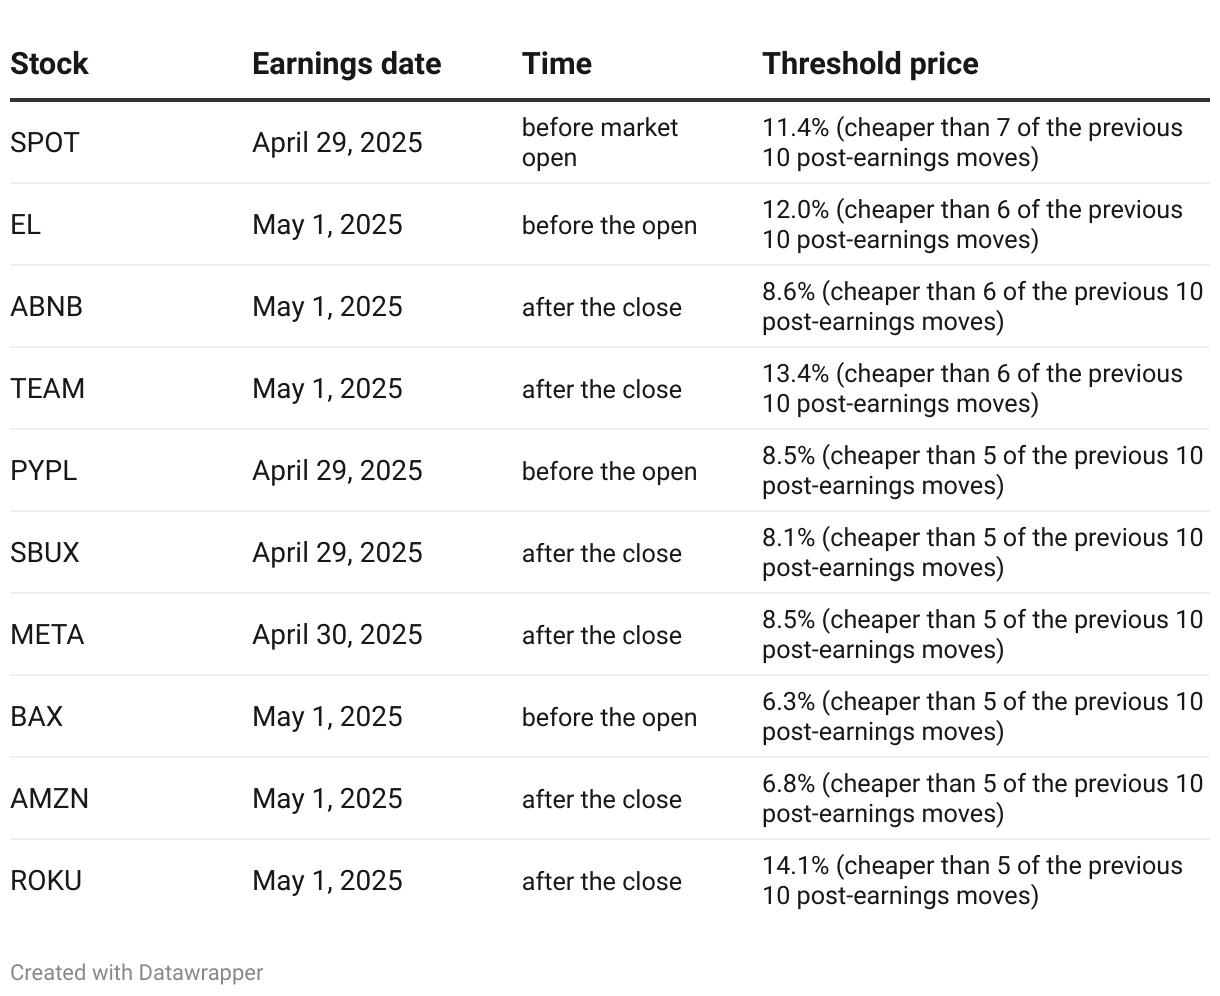Select the SPOT stock cell

[x=45, y=143]
